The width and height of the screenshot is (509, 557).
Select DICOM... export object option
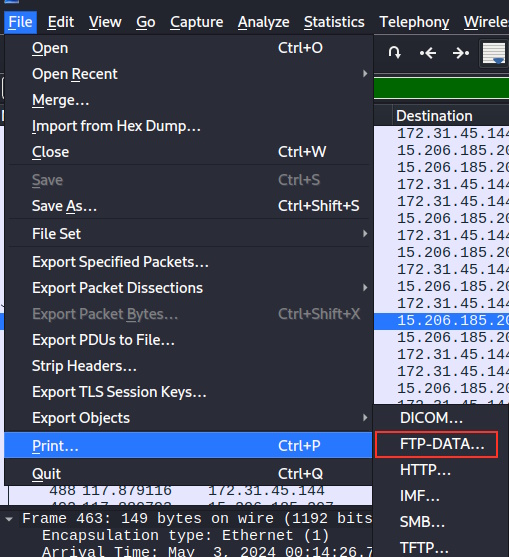coord(441,418)
